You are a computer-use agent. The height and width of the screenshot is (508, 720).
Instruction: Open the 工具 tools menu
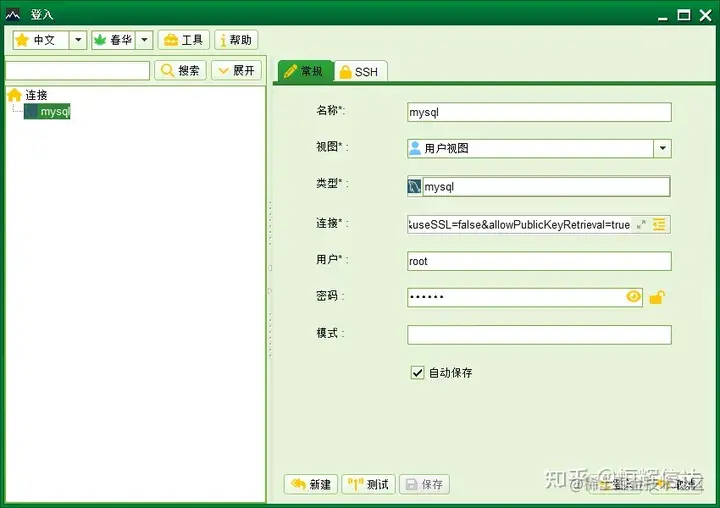(184, 40)
